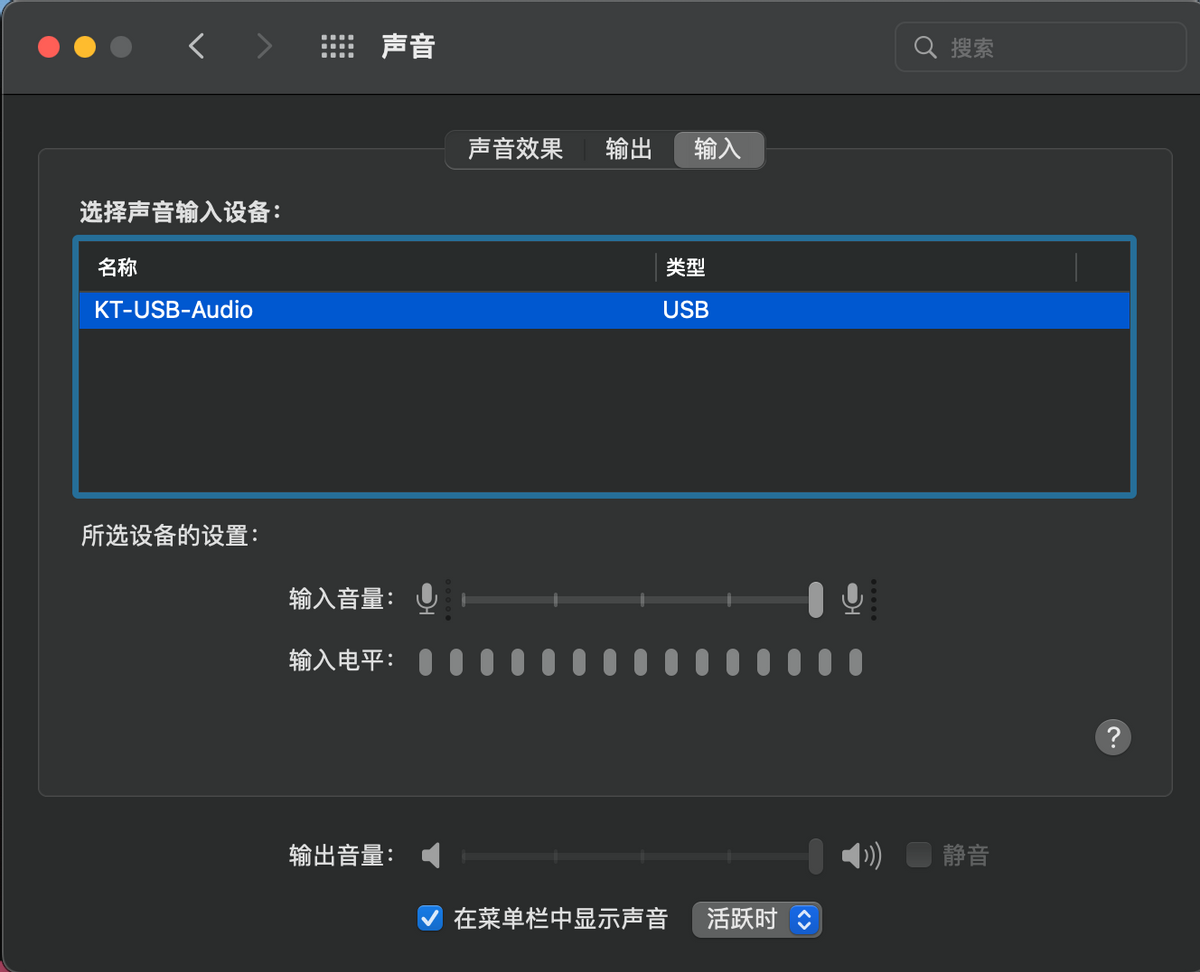Uncheck 在菜单栏中显示声音 checkbox
1200x972 pixels.
[430, 918]
